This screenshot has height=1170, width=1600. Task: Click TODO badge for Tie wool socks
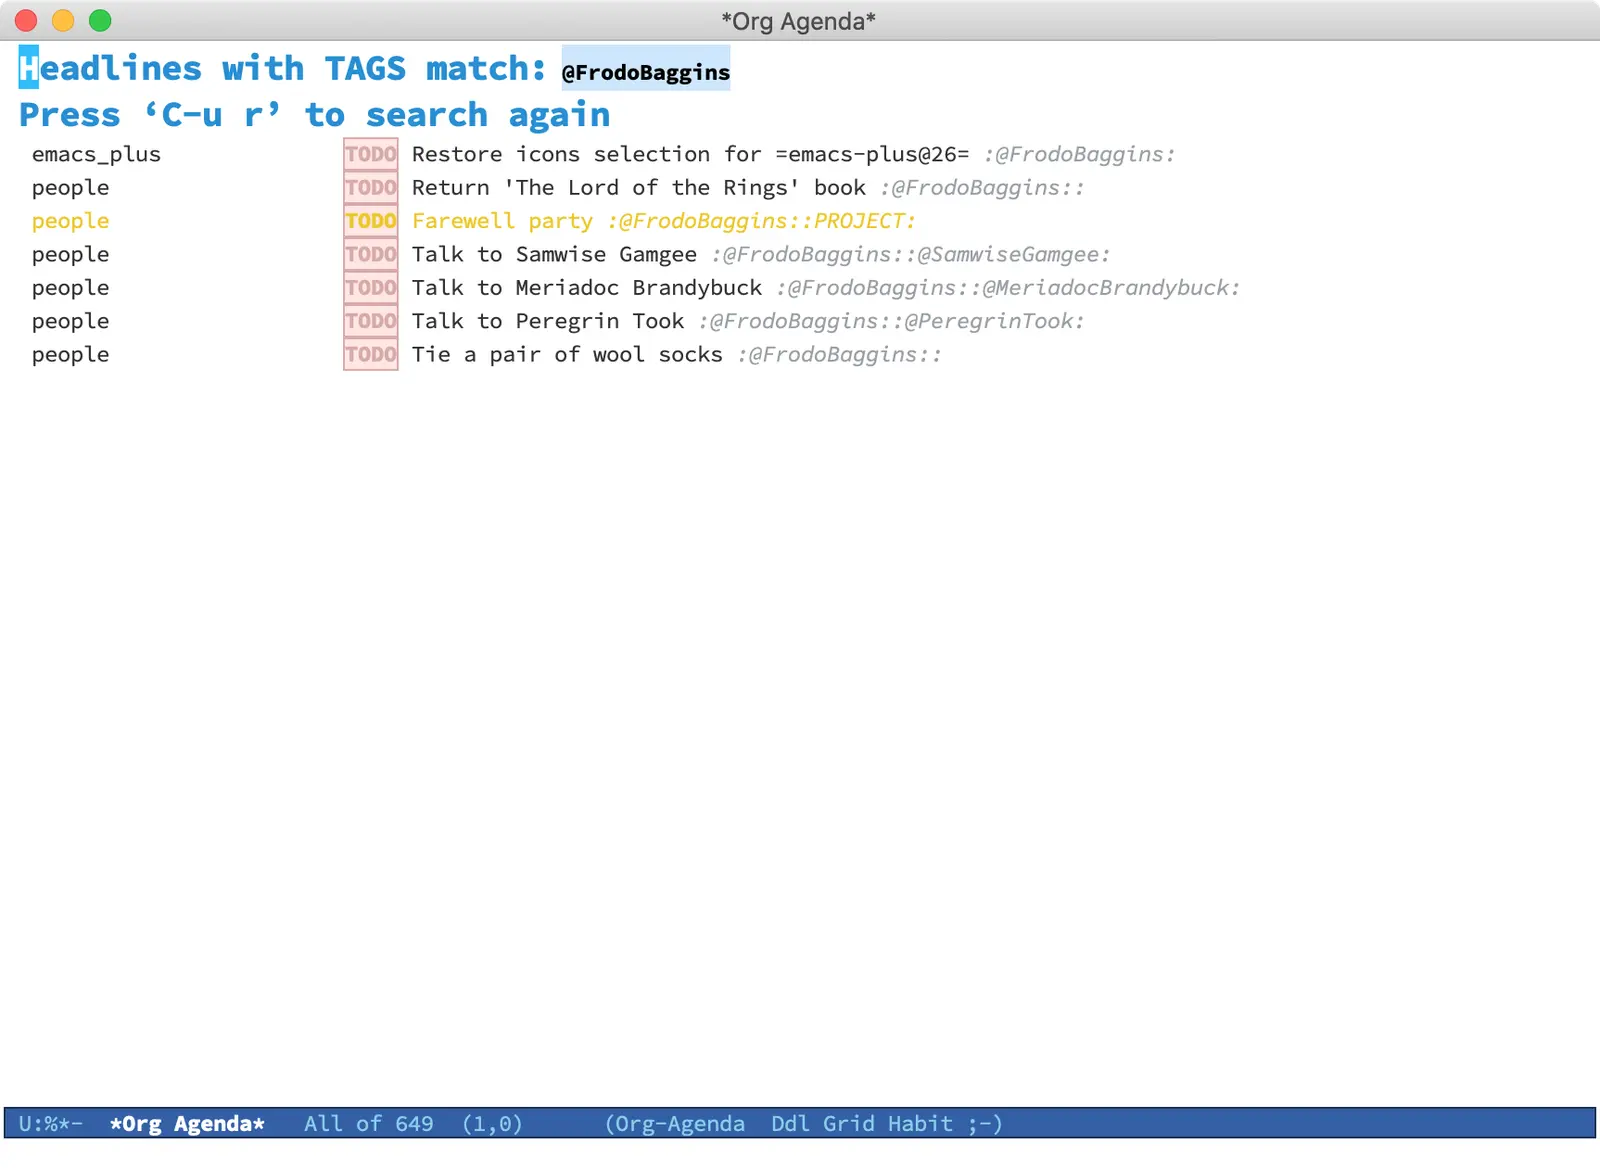tap(370, 355)
